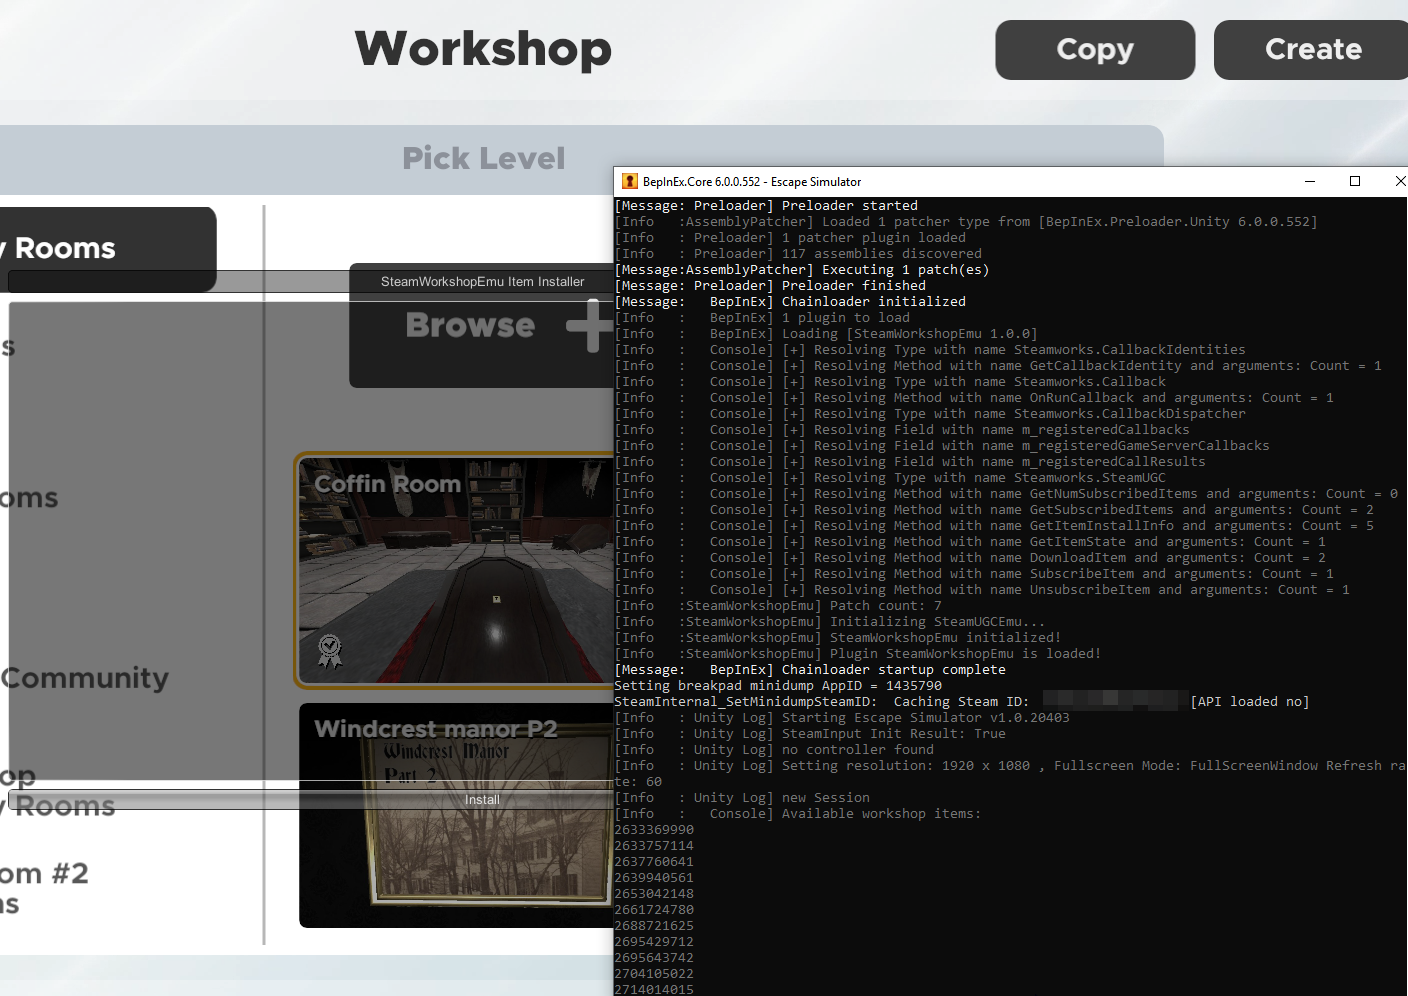Click the 'Starting Escape Simulator v1.0.20403' line
Viewport: 1408px width, 996px height.
[x=842, y=718]
